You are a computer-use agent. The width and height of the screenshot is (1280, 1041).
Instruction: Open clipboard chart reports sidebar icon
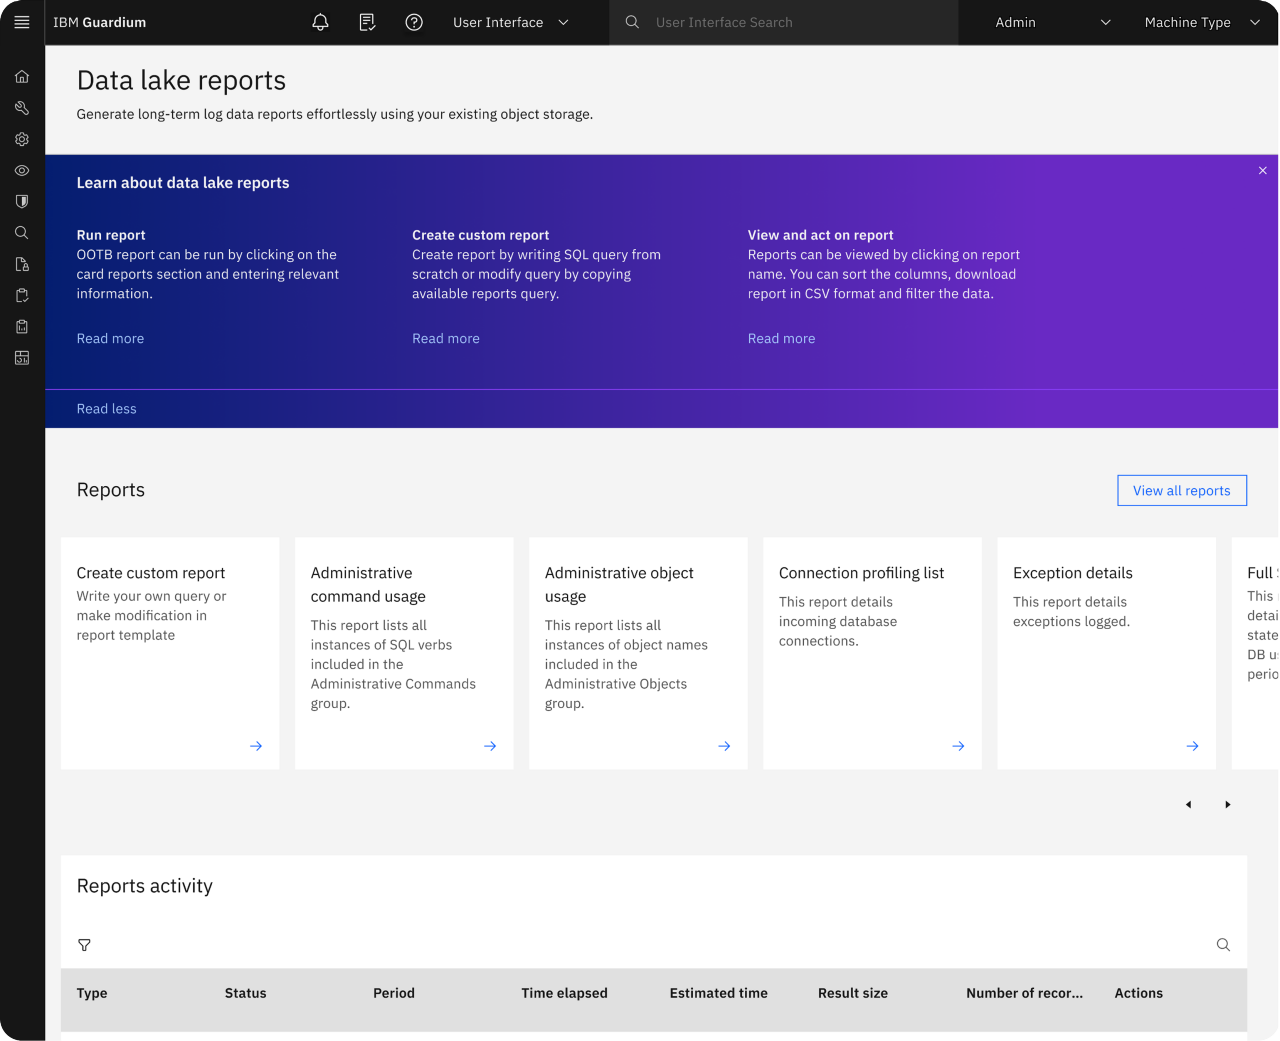[x=22, y=326]
